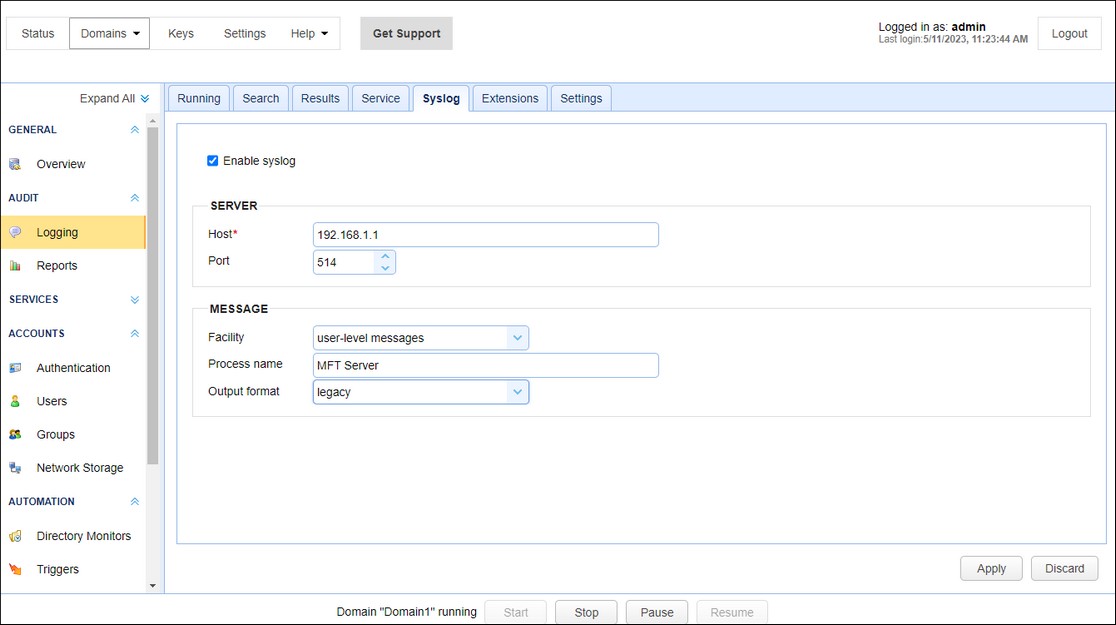Click the sidebar scroll up arrow
This screenshot has height=625, width=1116.
pyautogui.click(x=152, y=122)
